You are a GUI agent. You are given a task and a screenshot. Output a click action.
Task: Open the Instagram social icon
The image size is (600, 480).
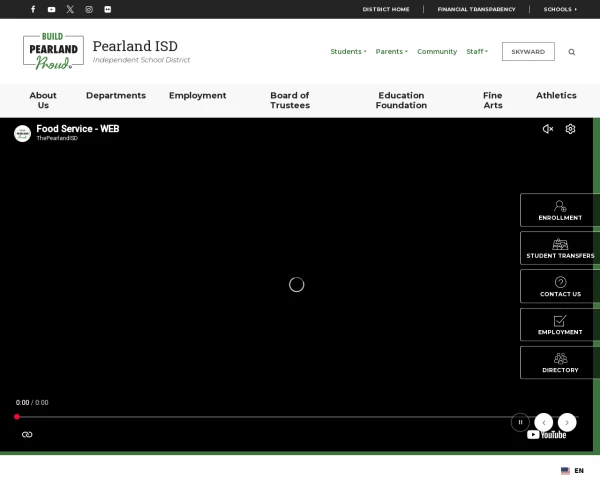pos(89,9)
